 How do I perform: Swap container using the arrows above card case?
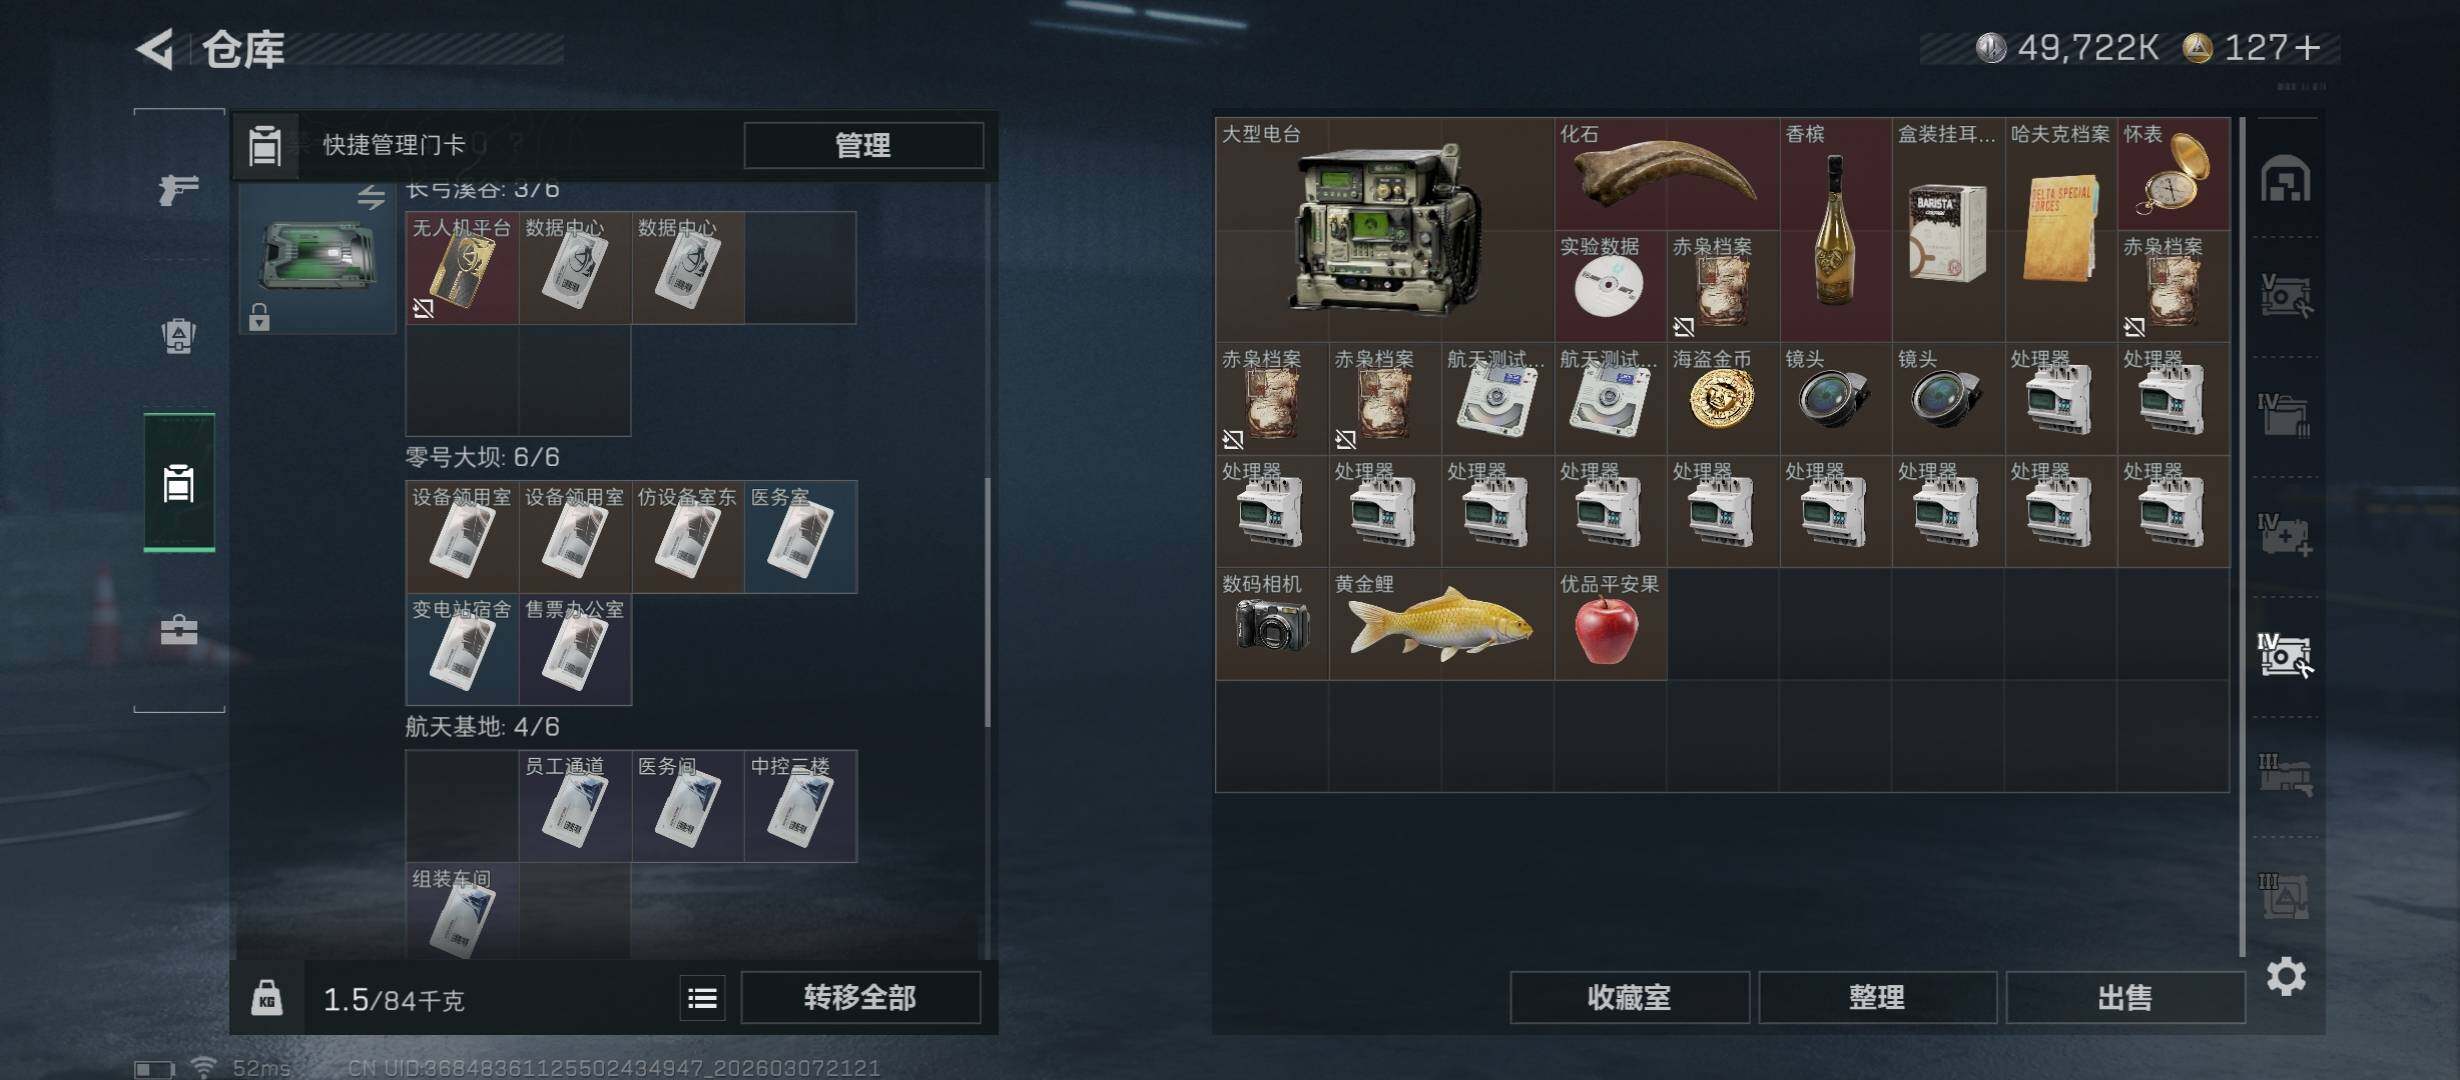(371, 196)
